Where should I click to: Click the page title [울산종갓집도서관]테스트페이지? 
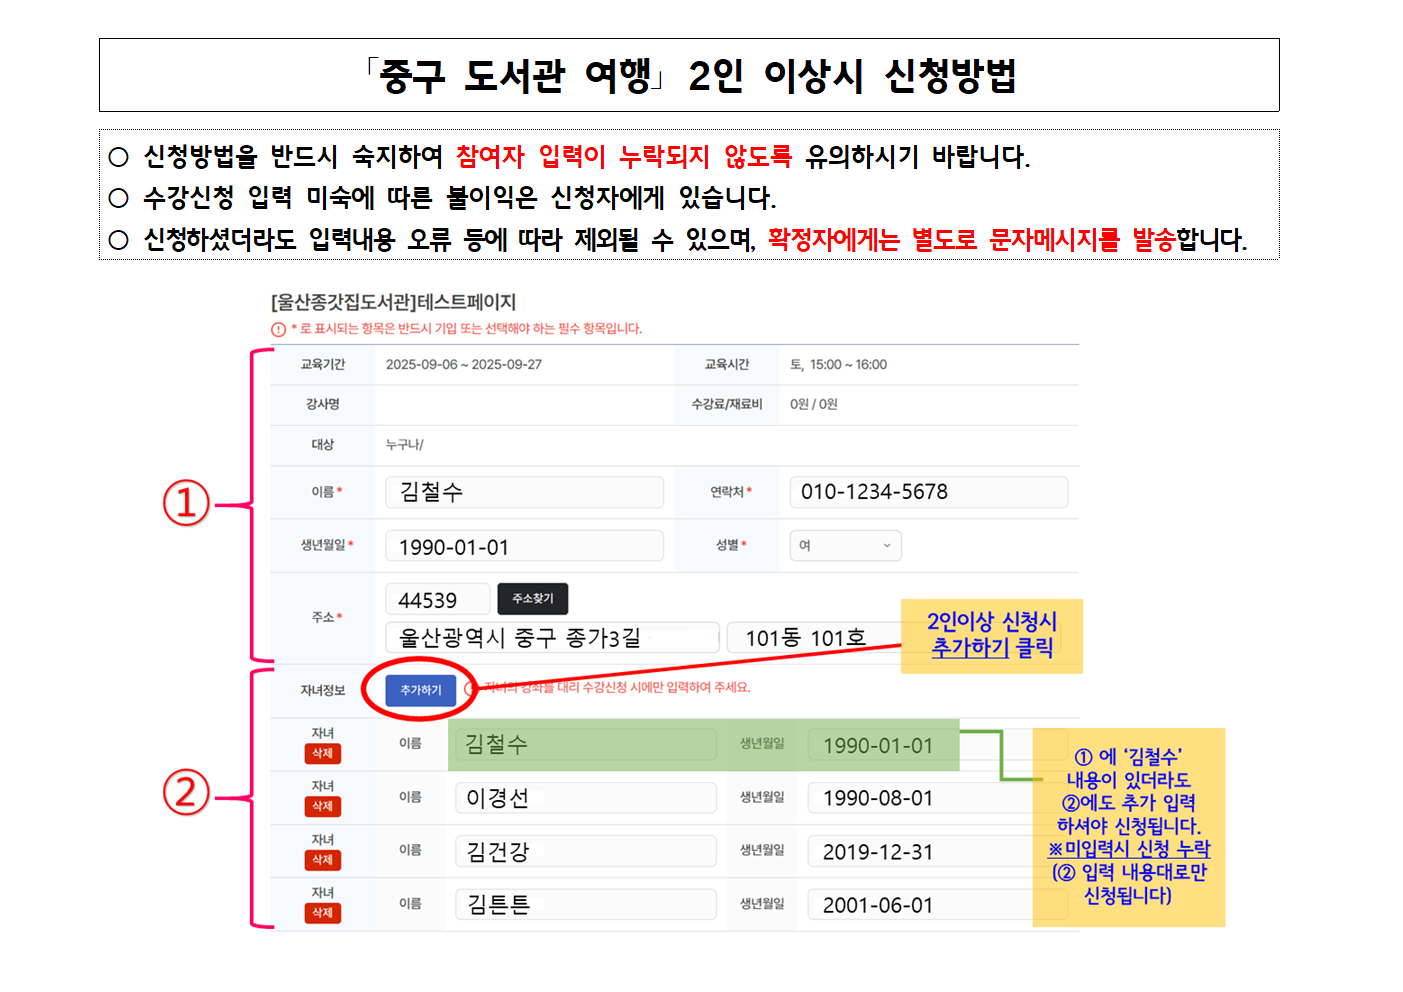click(x=393, y=302)
